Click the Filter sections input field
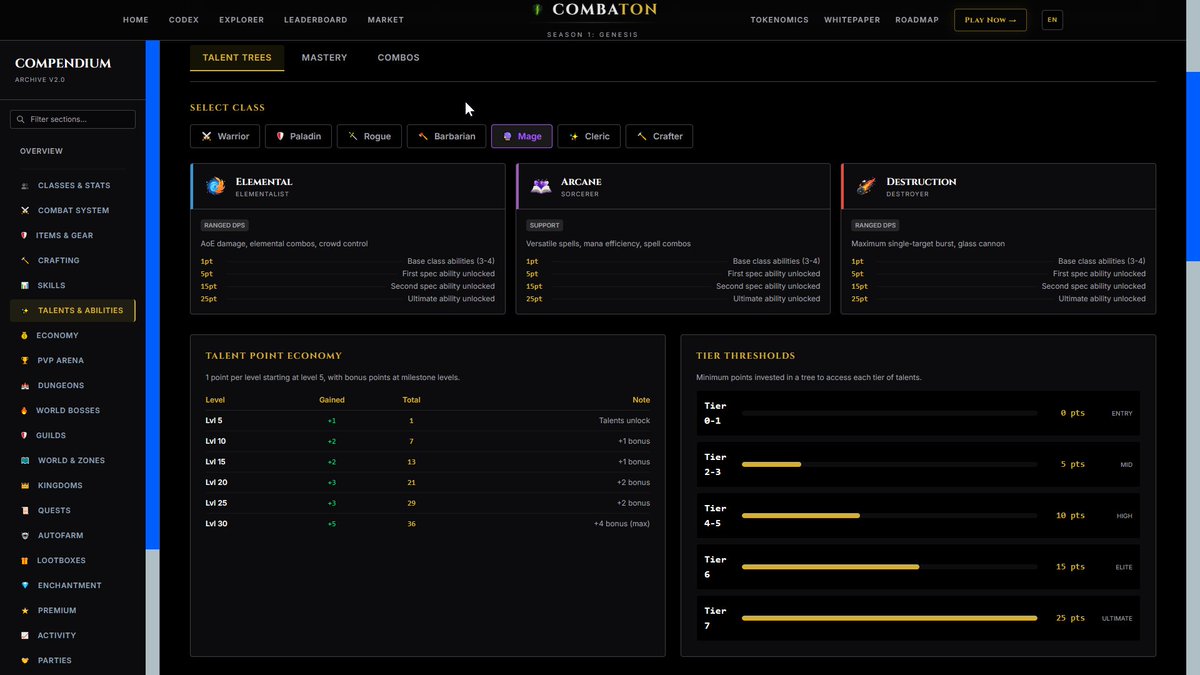The width and height of the screenshot is (1200, 675). coord(72,119)
